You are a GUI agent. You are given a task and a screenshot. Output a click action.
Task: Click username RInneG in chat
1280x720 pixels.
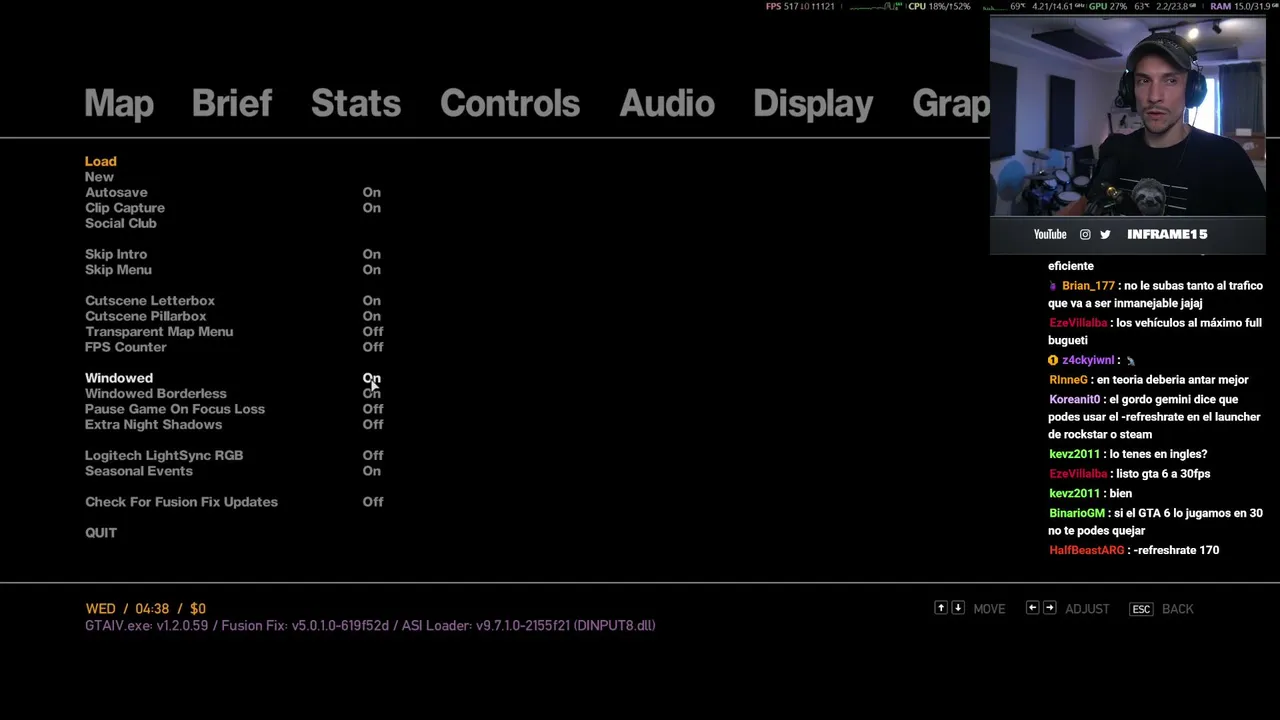1068,380
